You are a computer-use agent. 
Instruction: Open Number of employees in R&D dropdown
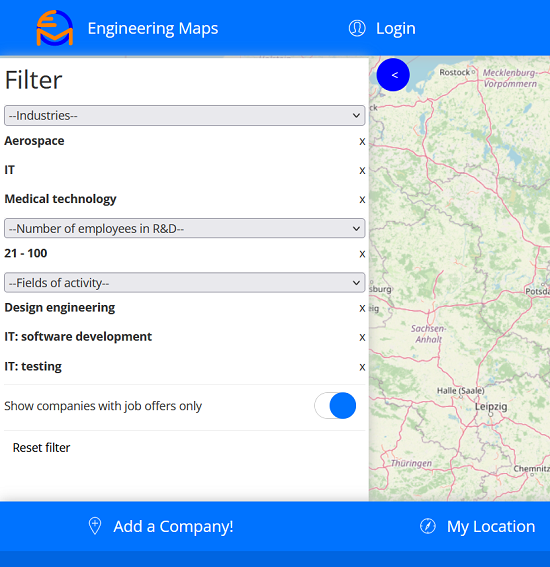click(x=184, y=228)
